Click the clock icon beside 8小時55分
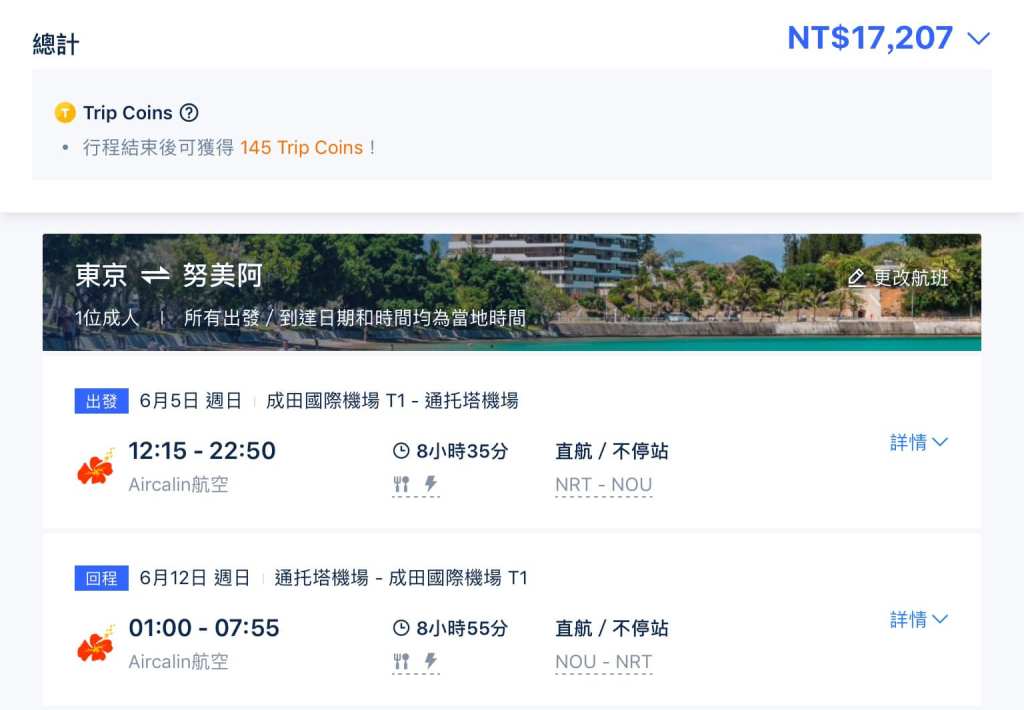 pyautogui.click(x=401, y=629)
